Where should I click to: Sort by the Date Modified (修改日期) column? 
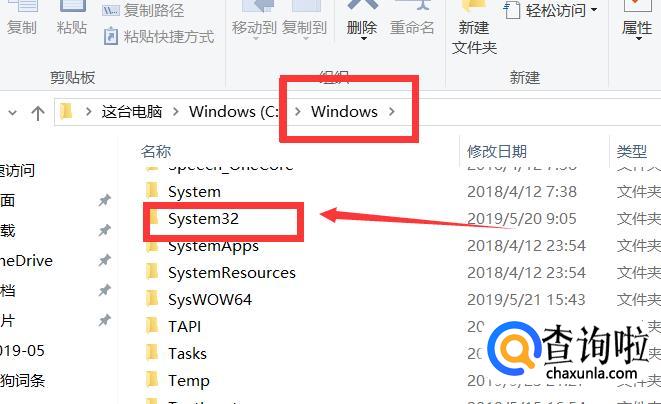tap(497, 151)
